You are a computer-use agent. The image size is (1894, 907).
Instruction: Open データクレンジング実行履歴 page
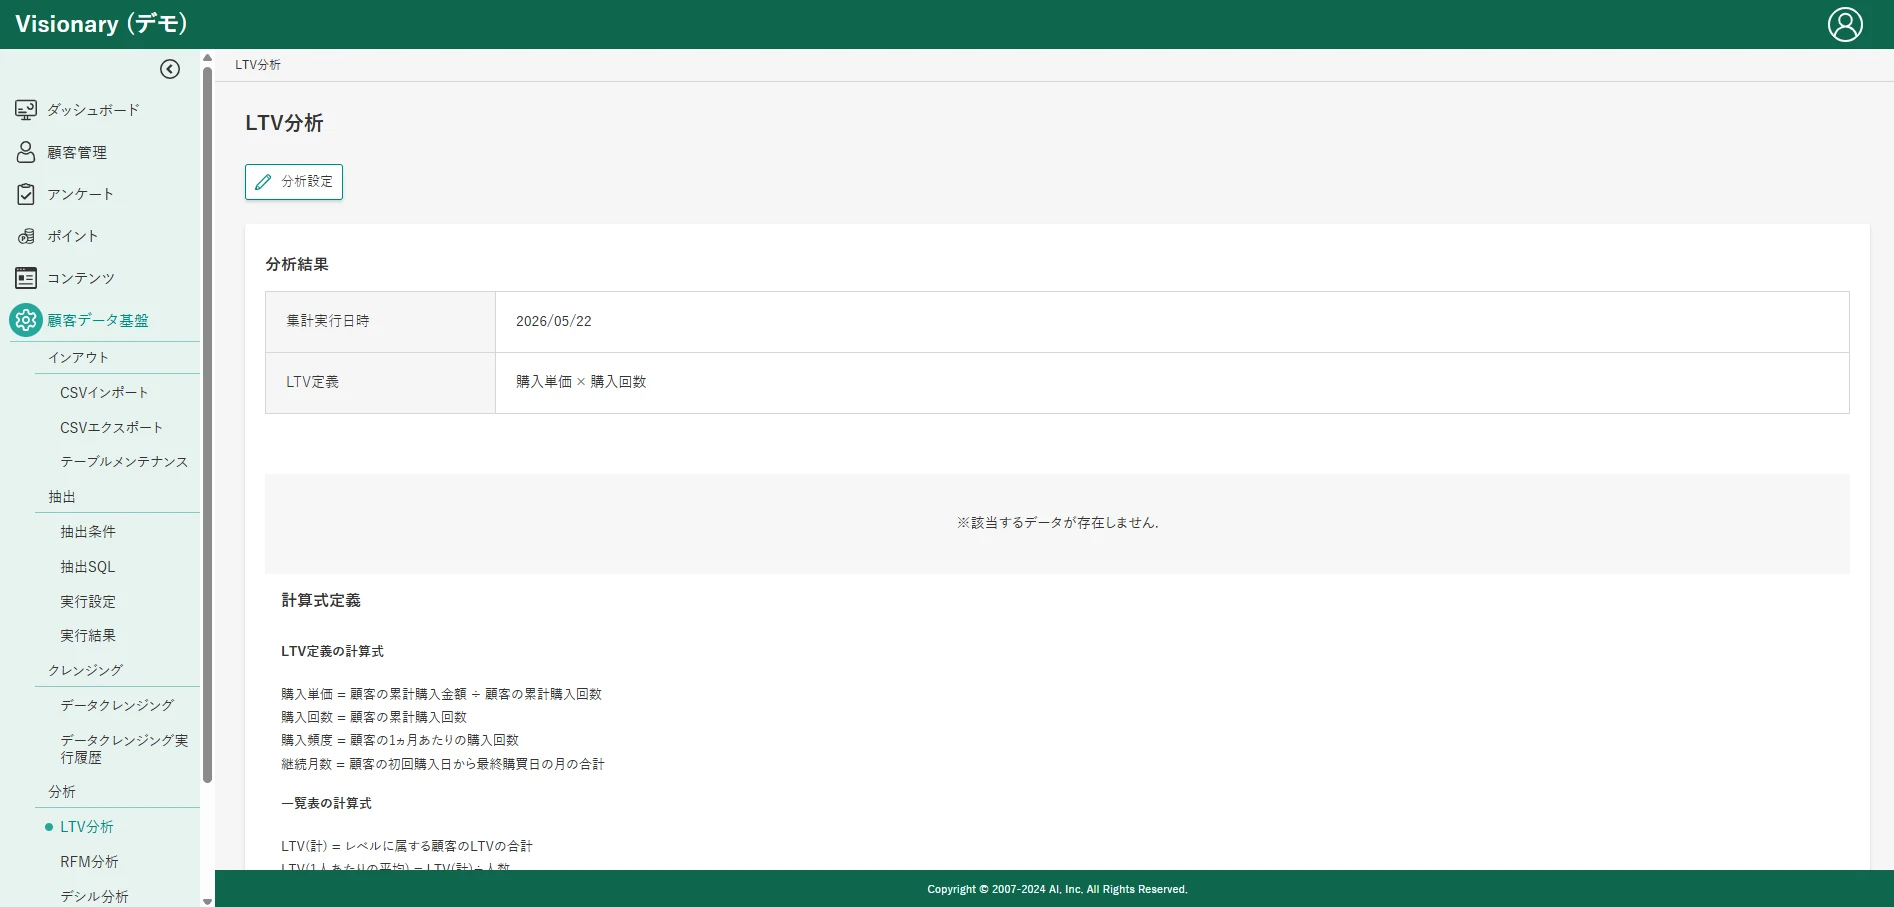click(x=124, y=748)
